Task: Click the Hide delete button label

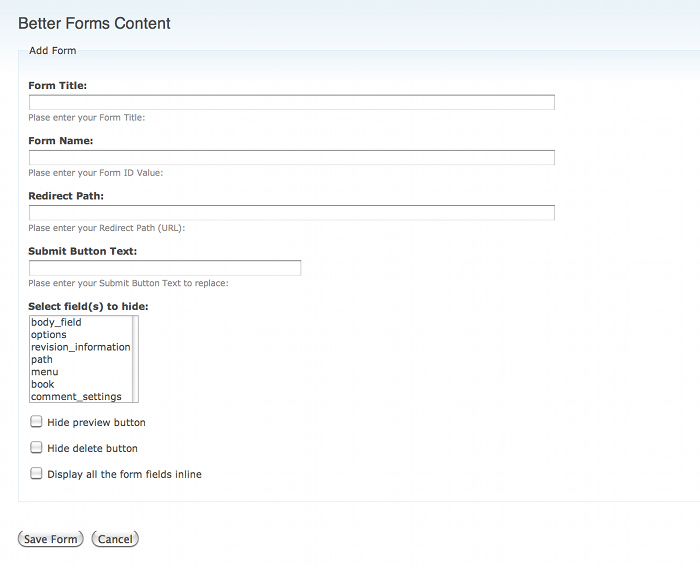Action: coord(92,449)
